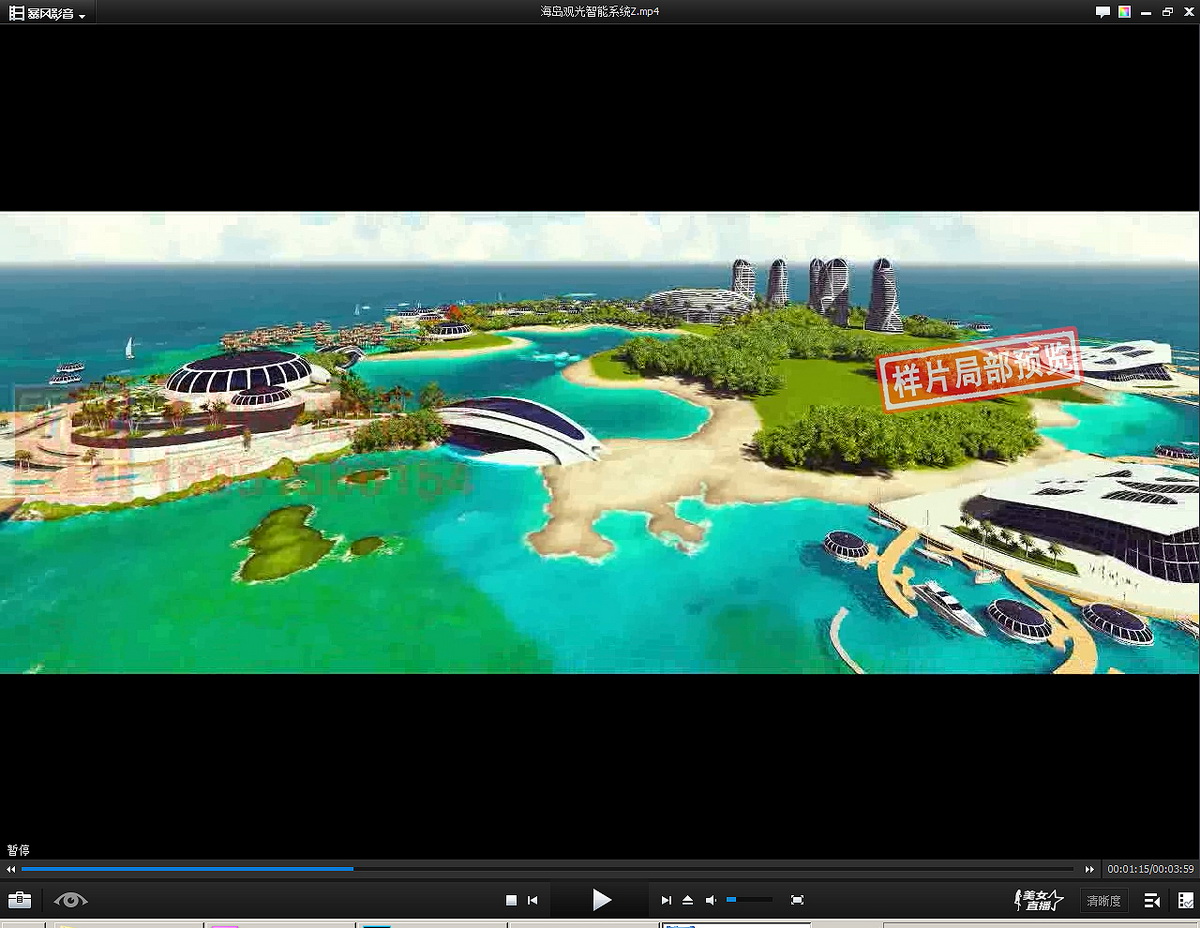The width and height of the screenshot is (1200, 928).
Task: Click the fast-forward arrows right of the seek bar
Action: pos(1090,869)
